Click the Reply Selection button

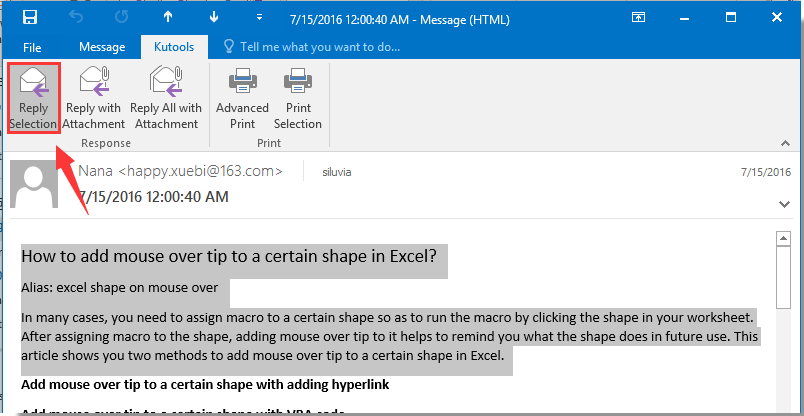[33, 98]
